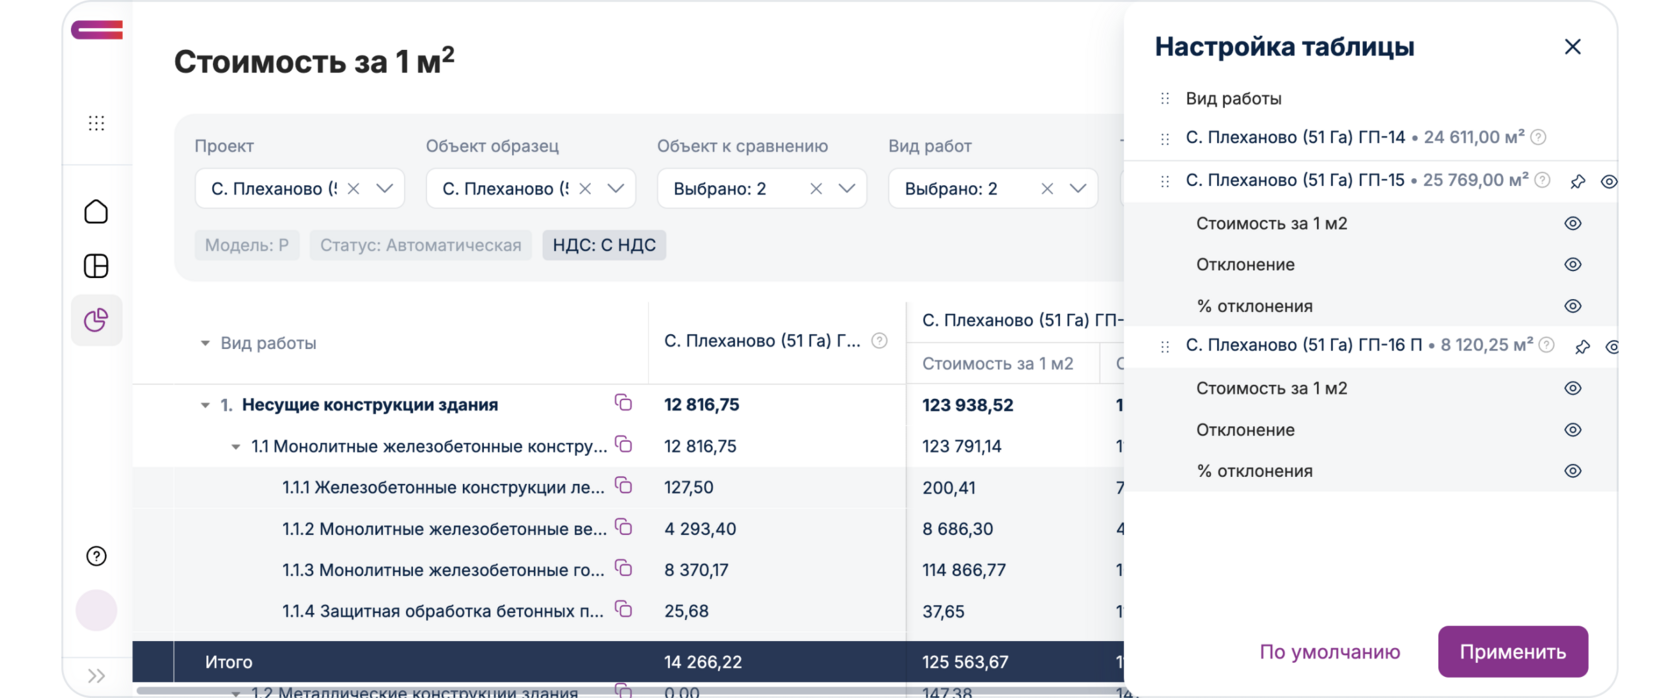Grab drag handle for ГП-16 П row
Image resolution: width=1680 pixels, height=698 pixels.
click(x=1165, y=346)
